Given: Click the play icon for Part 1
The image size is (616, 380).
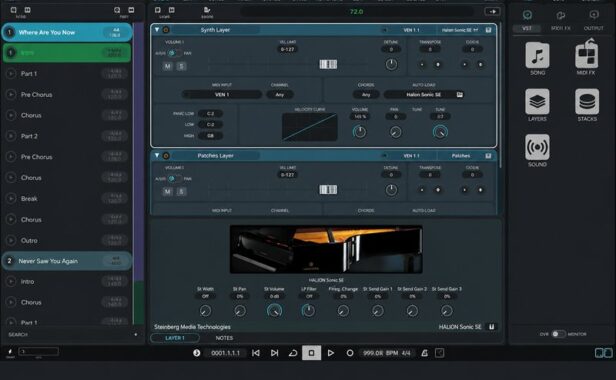Looking at the screenshot, I should [11, 73].
